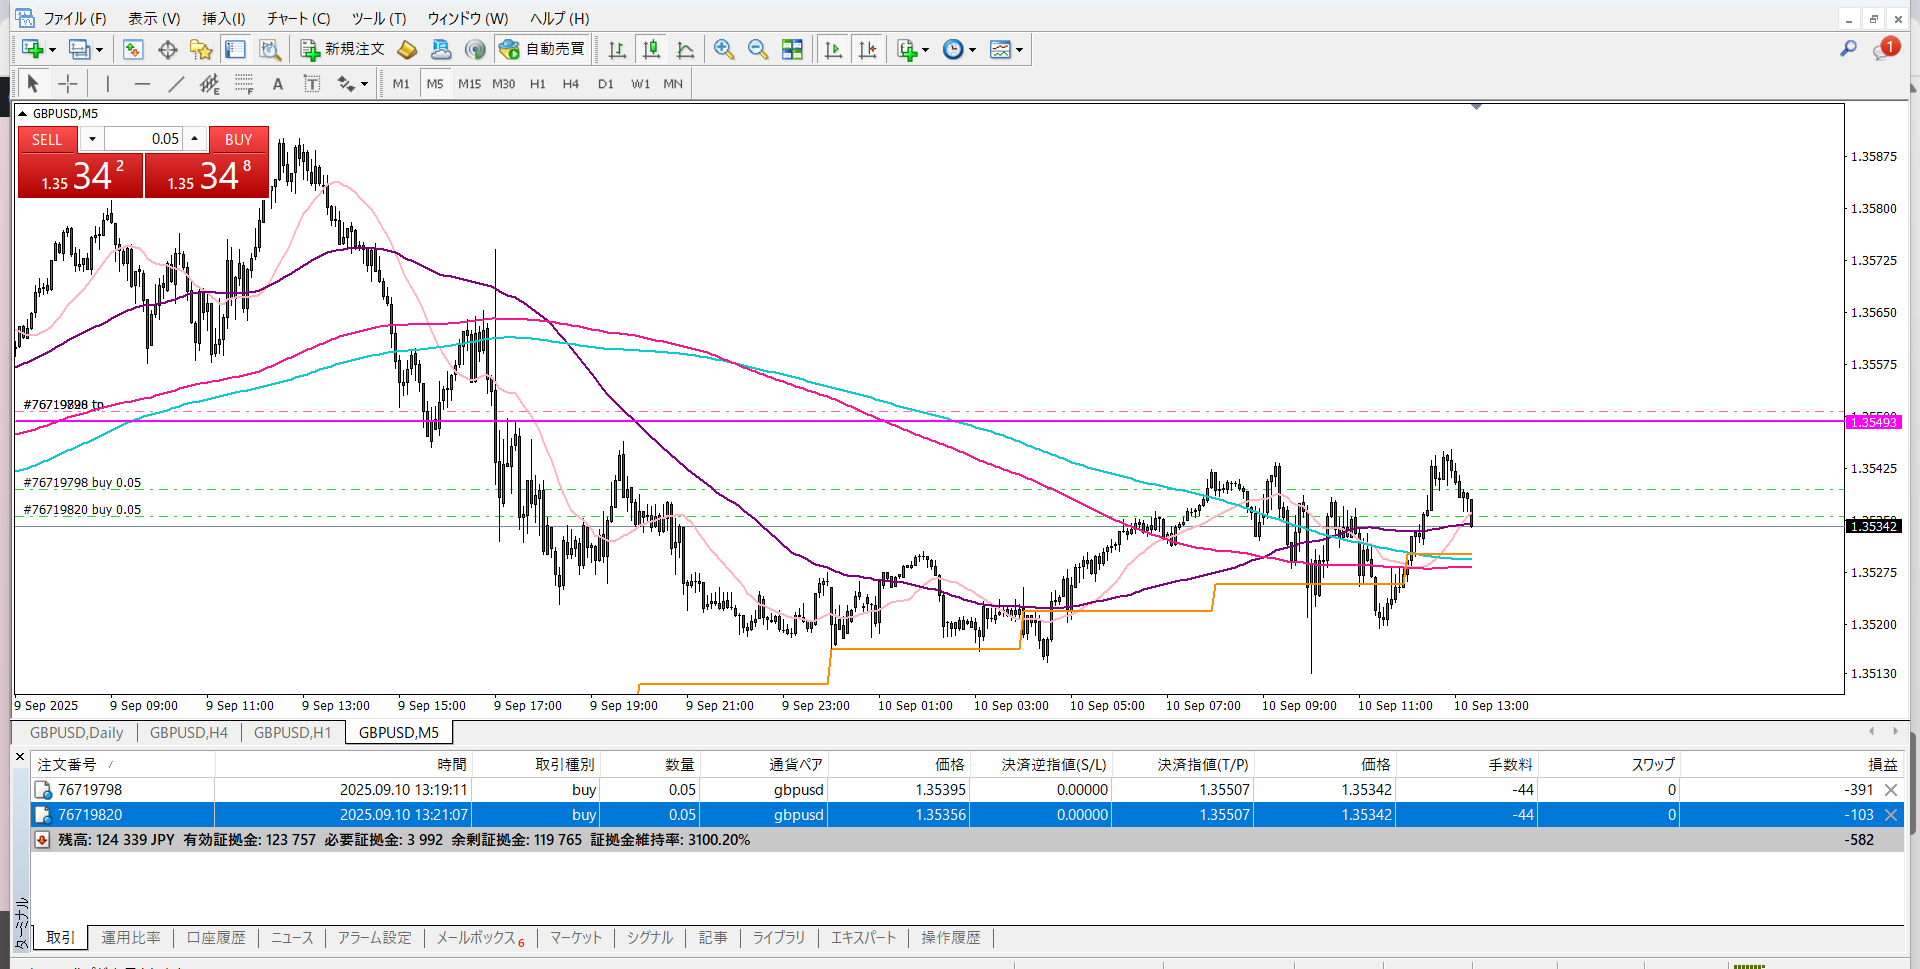Screen dimensions: 1920x969
Task: Expand the new chart dropdown arrow
Action: (x=52, y=49)
